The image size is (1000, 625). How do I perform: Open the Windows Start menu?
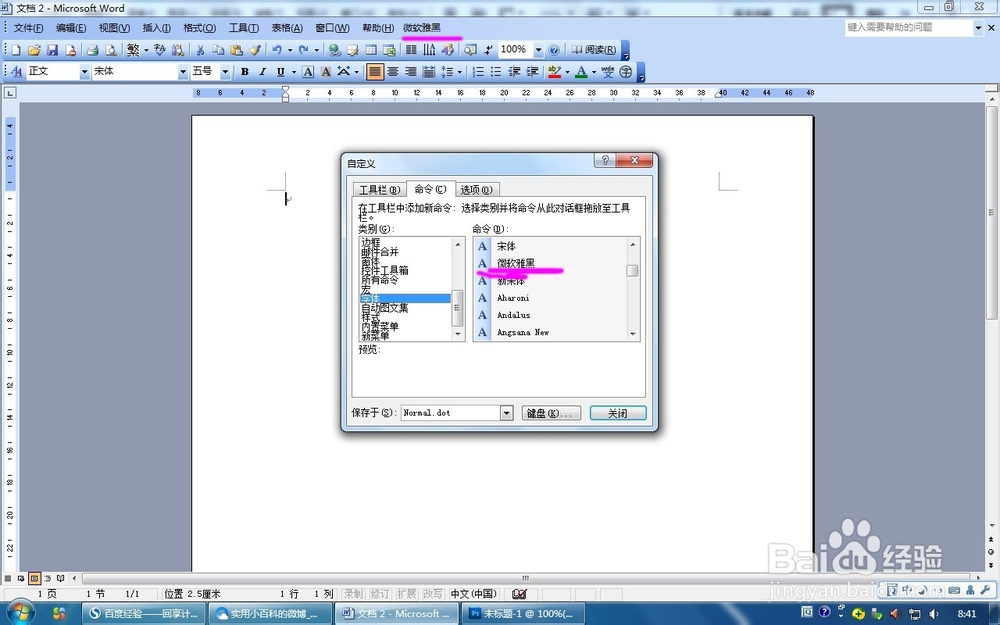21,614
